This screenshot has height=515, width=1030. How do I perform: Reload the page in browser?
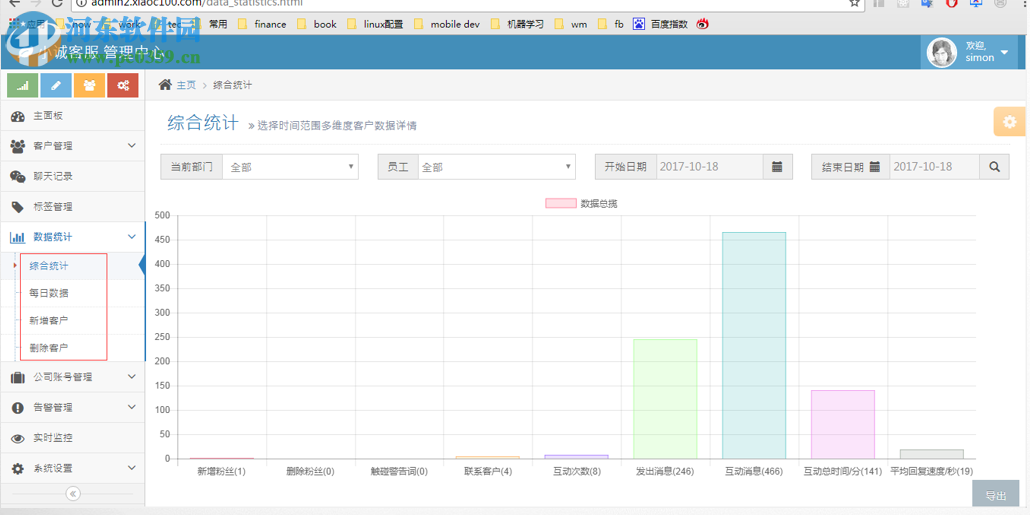click(x=56, y=3)
